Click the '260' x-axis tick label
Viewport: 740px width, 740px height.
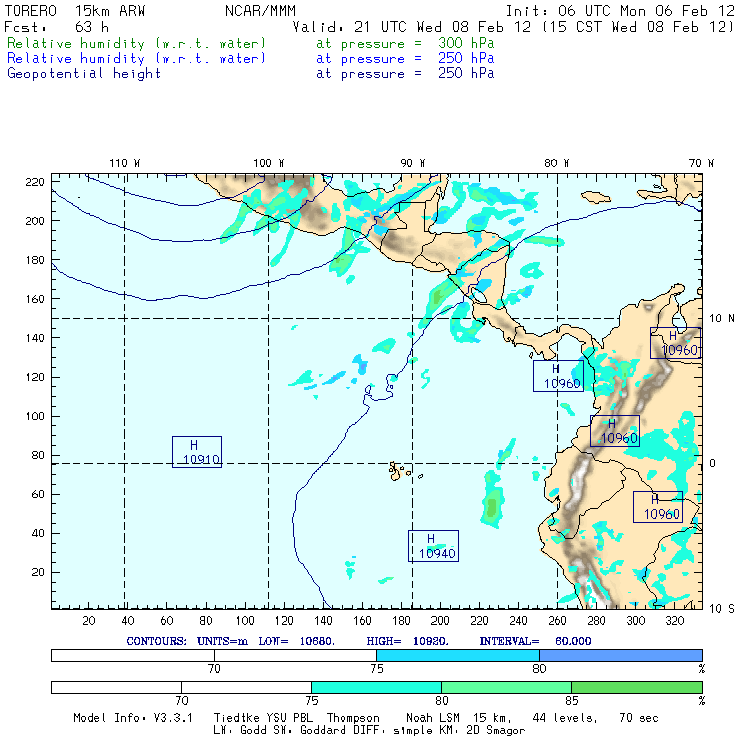coord(557,621)
